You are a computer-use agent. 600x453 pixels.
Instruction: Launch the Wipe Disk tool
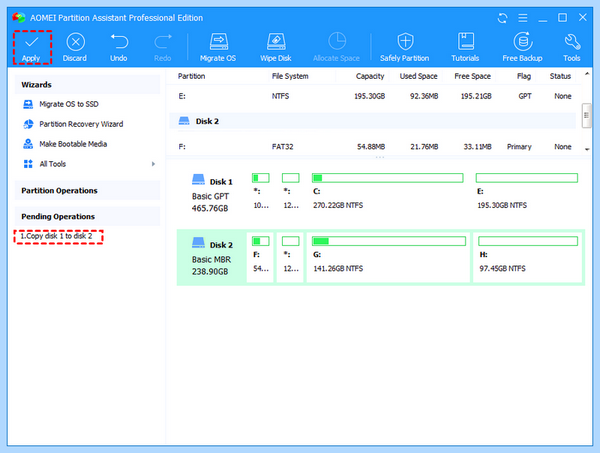click(x=276, y=47)
